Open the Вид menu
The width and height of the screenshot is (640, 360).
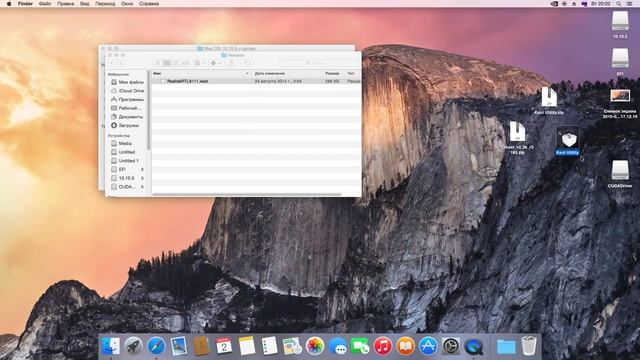click(x=84, y=4)
